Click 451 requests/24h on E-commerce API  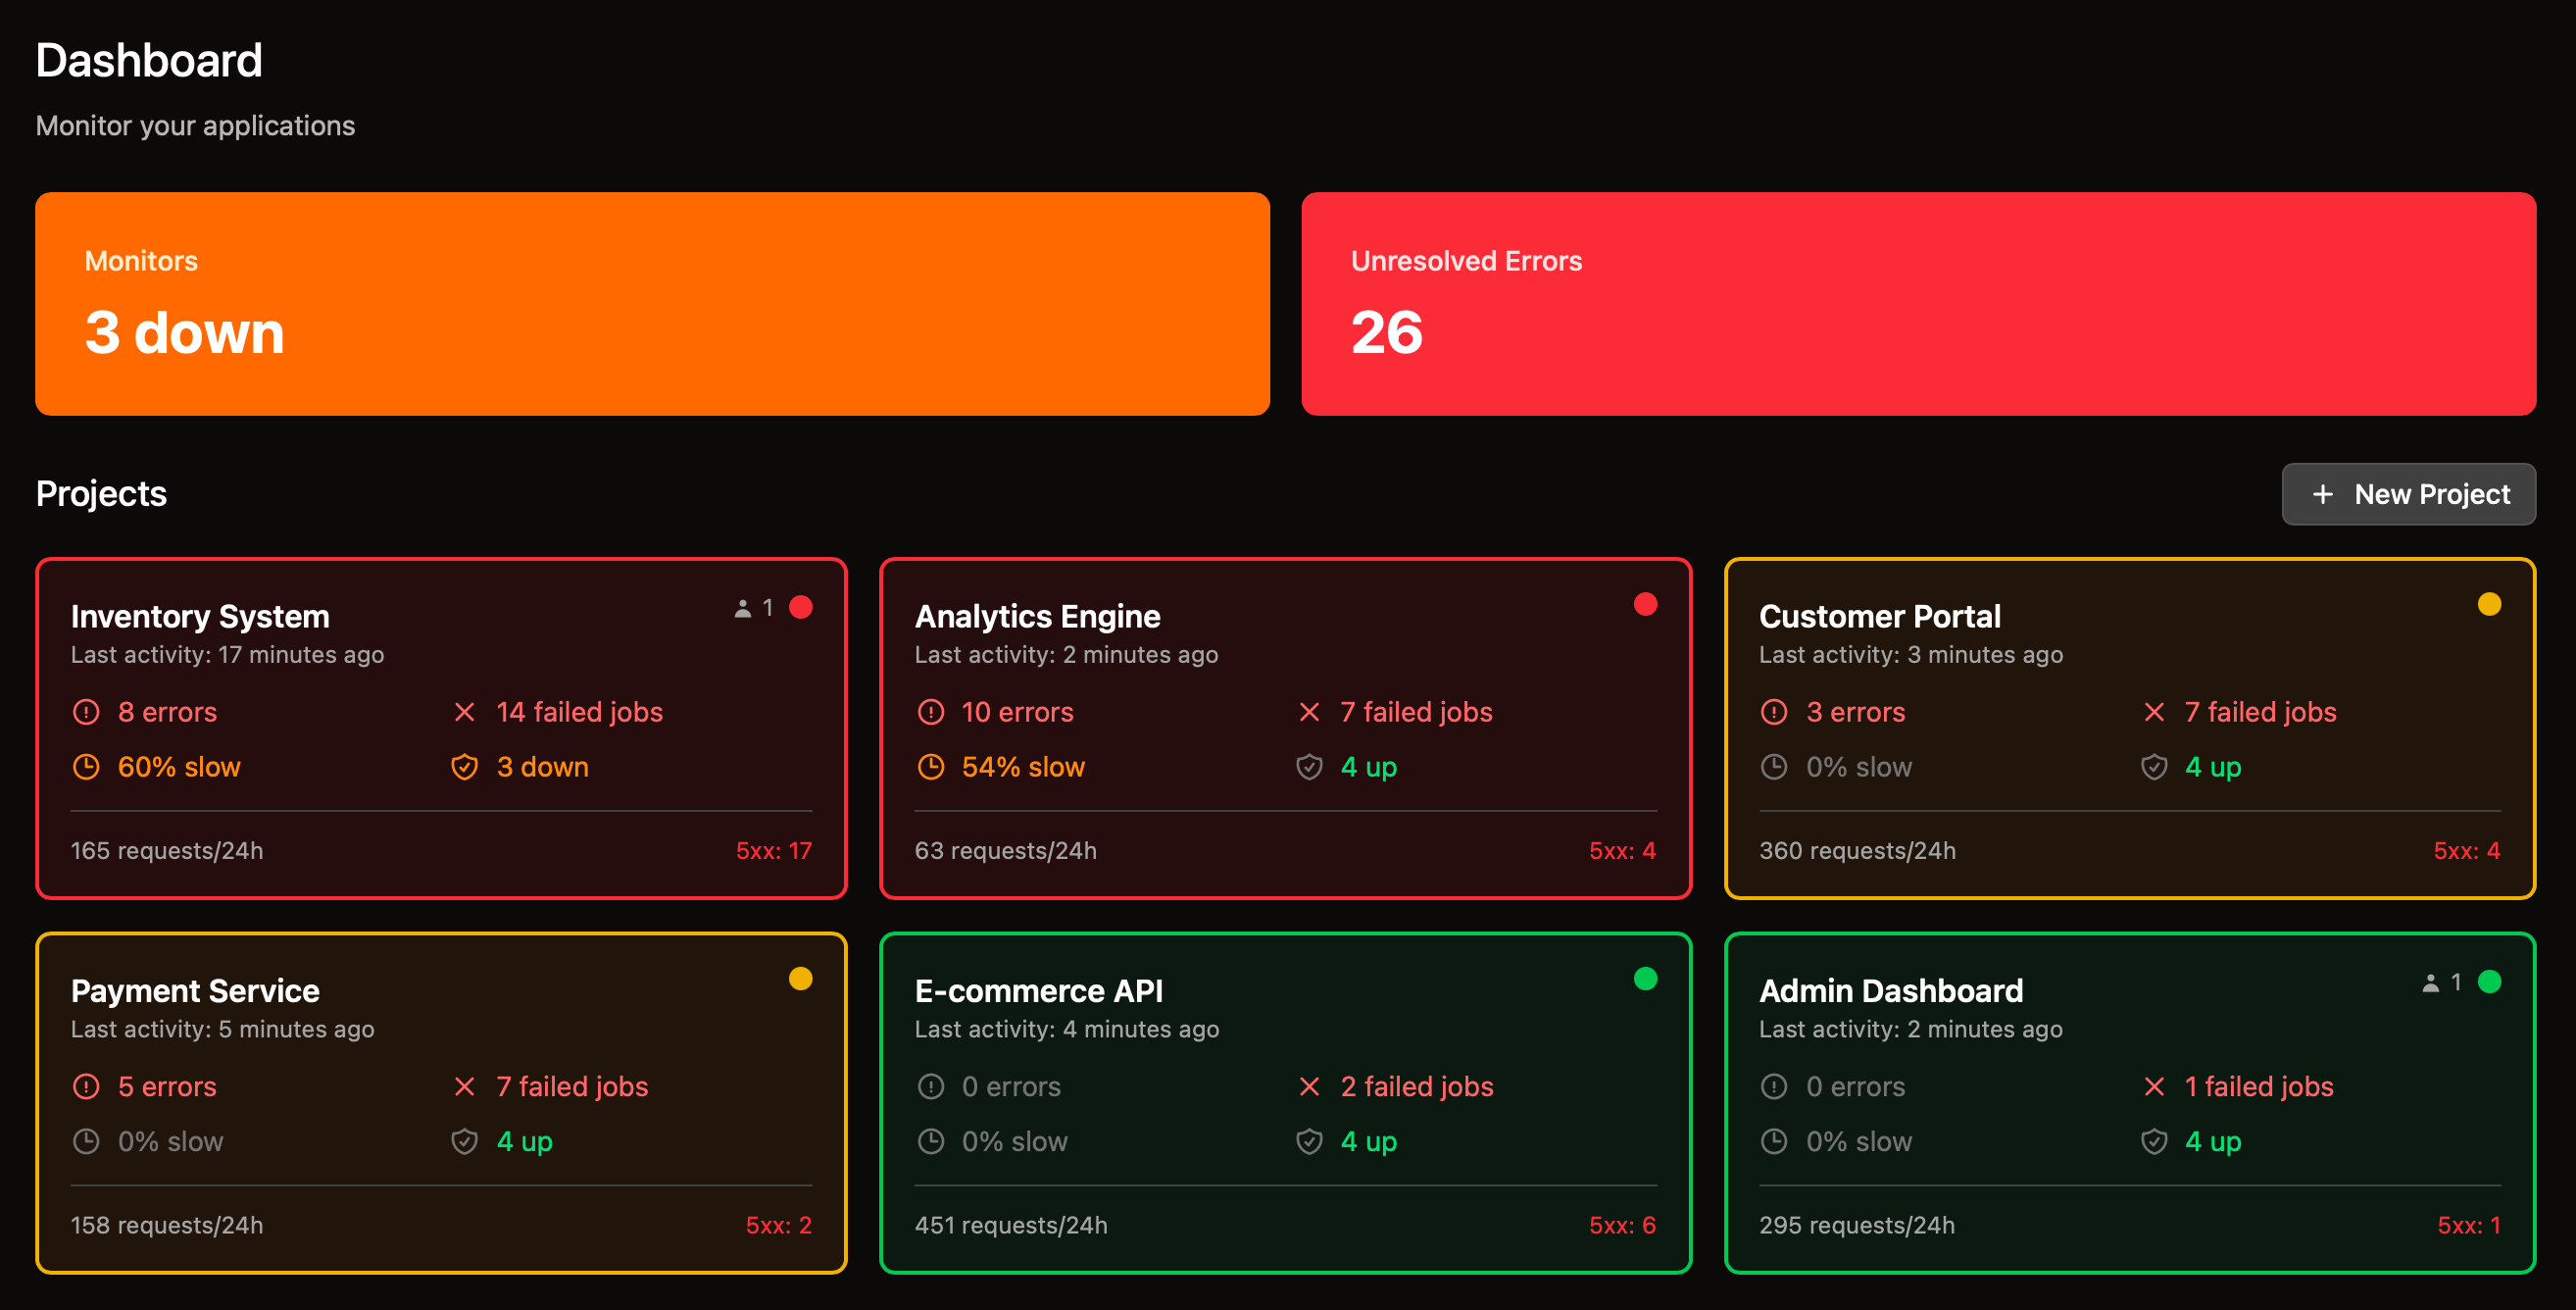1010,1225
